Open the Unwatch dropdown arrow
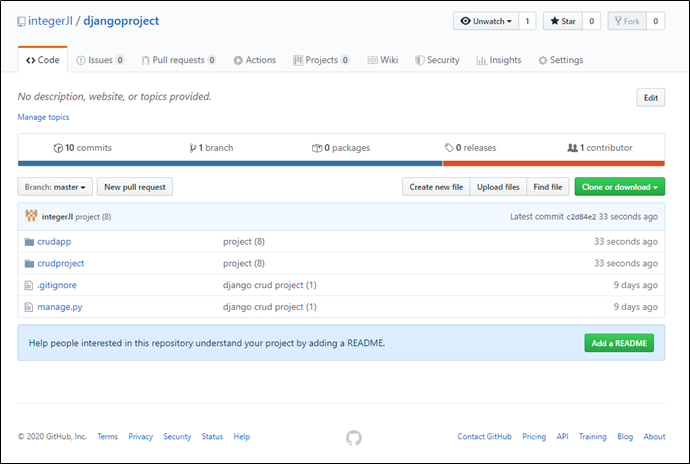The height and width of the screenshot is (464, 690). coord(509,21)
